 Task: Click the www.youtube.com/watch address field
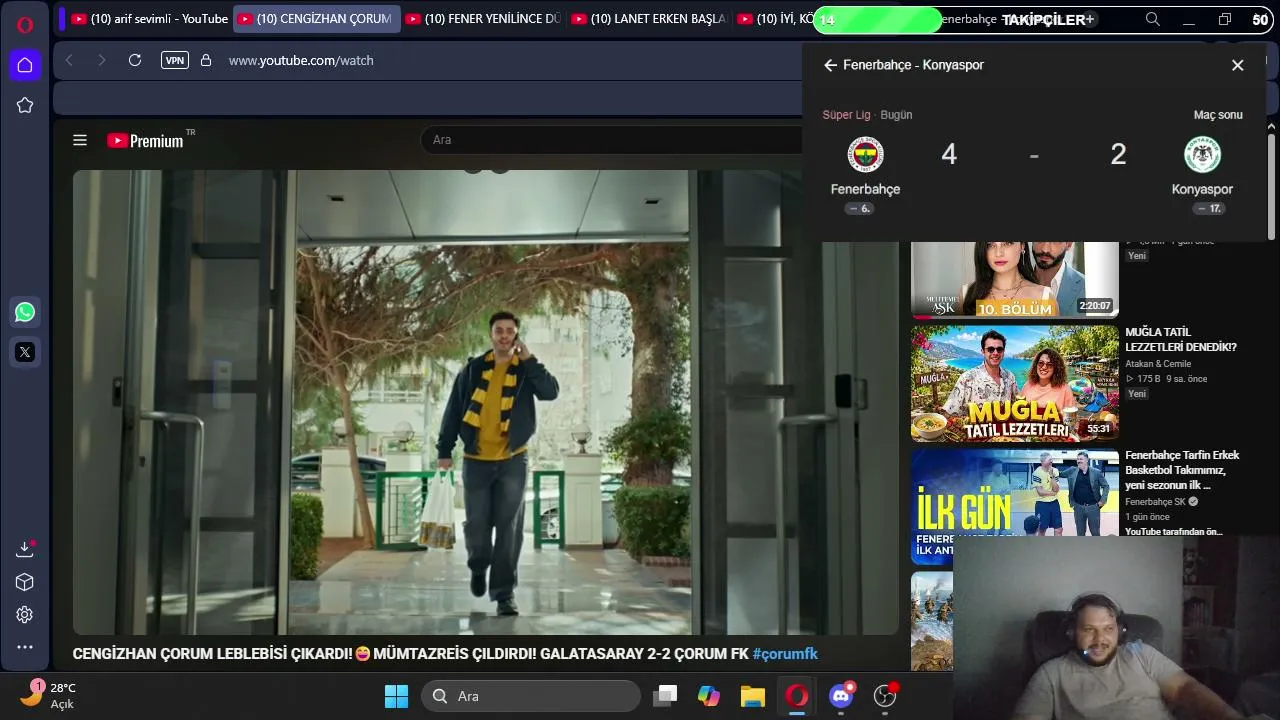pyautogui.click(x=301, y=60)
